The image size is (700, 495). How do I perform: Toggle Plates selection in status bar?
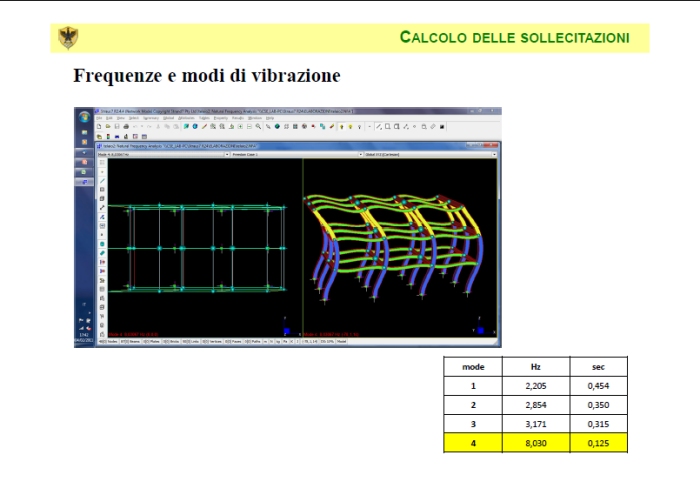pyautogui.click(x=152, y=341)
